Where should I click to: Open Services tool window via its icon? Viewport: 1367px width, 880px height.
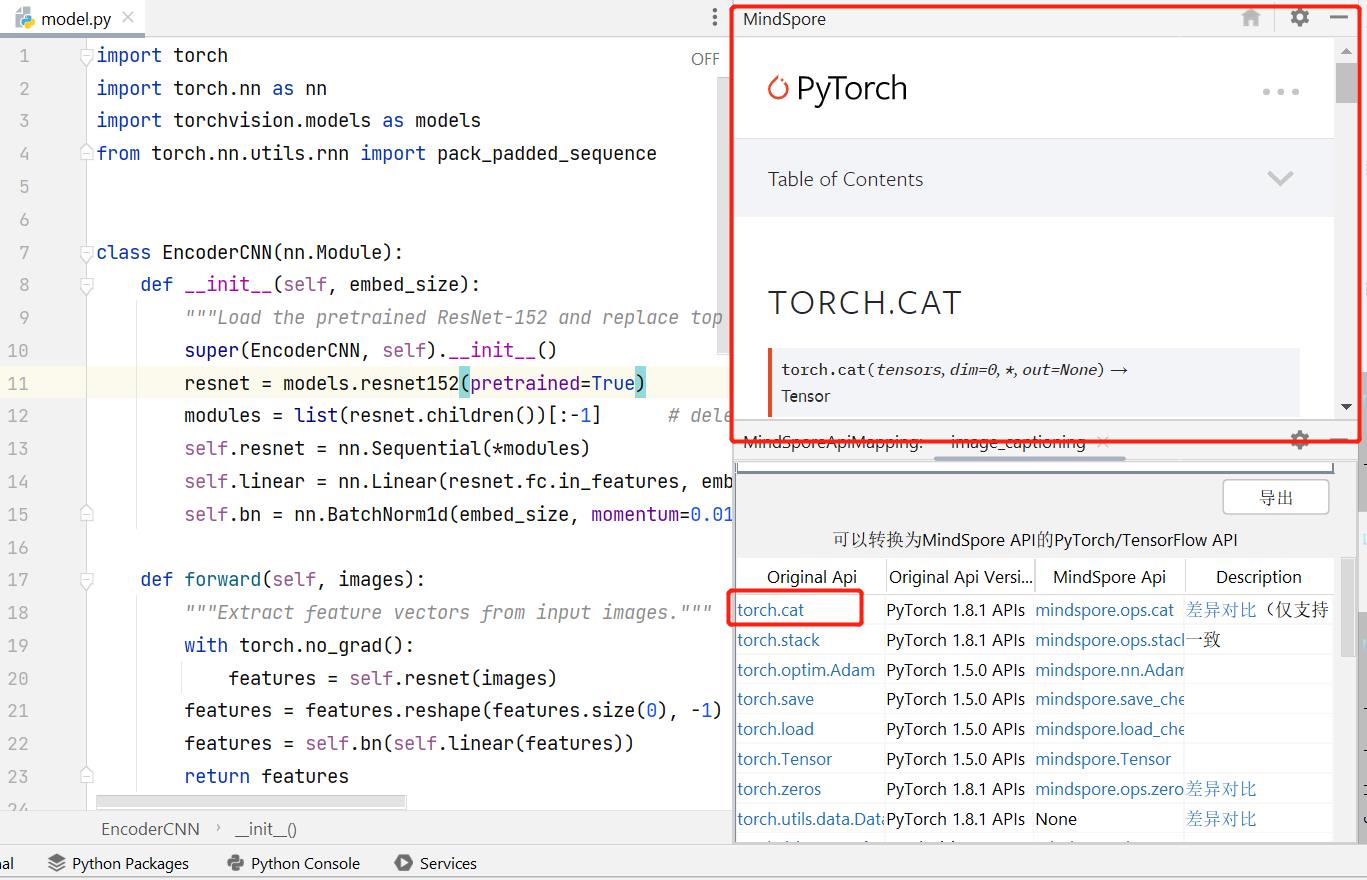tap(404, 863)
